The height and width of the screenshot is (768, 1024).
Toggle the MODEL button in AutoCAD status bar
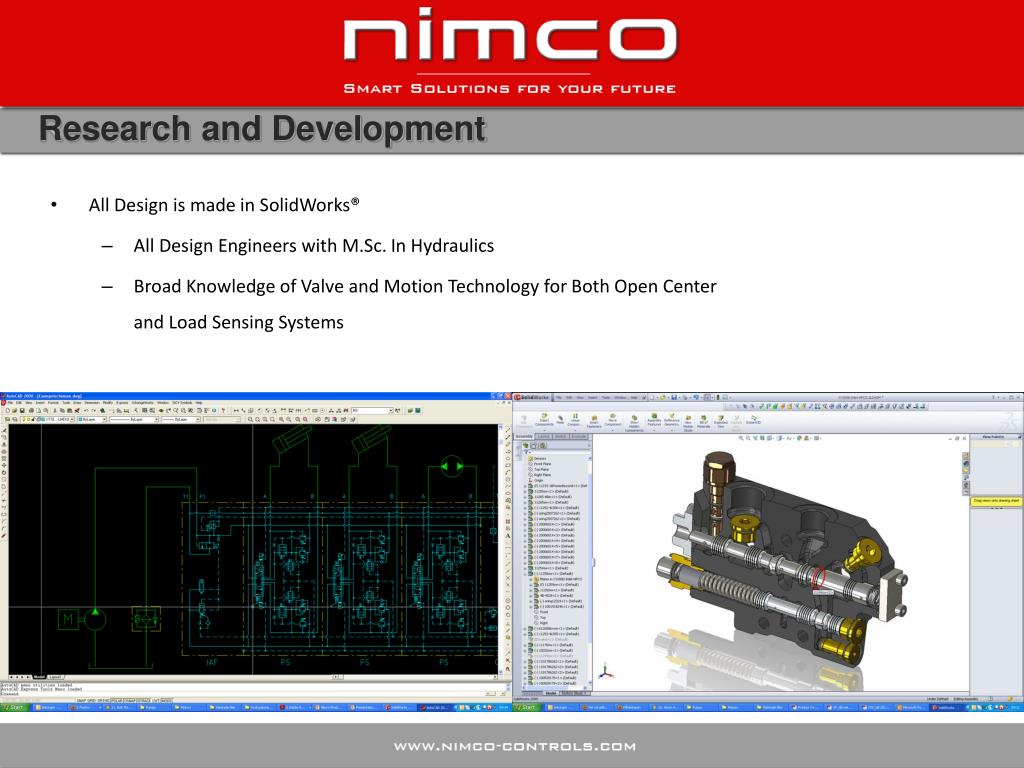point(167,701)
